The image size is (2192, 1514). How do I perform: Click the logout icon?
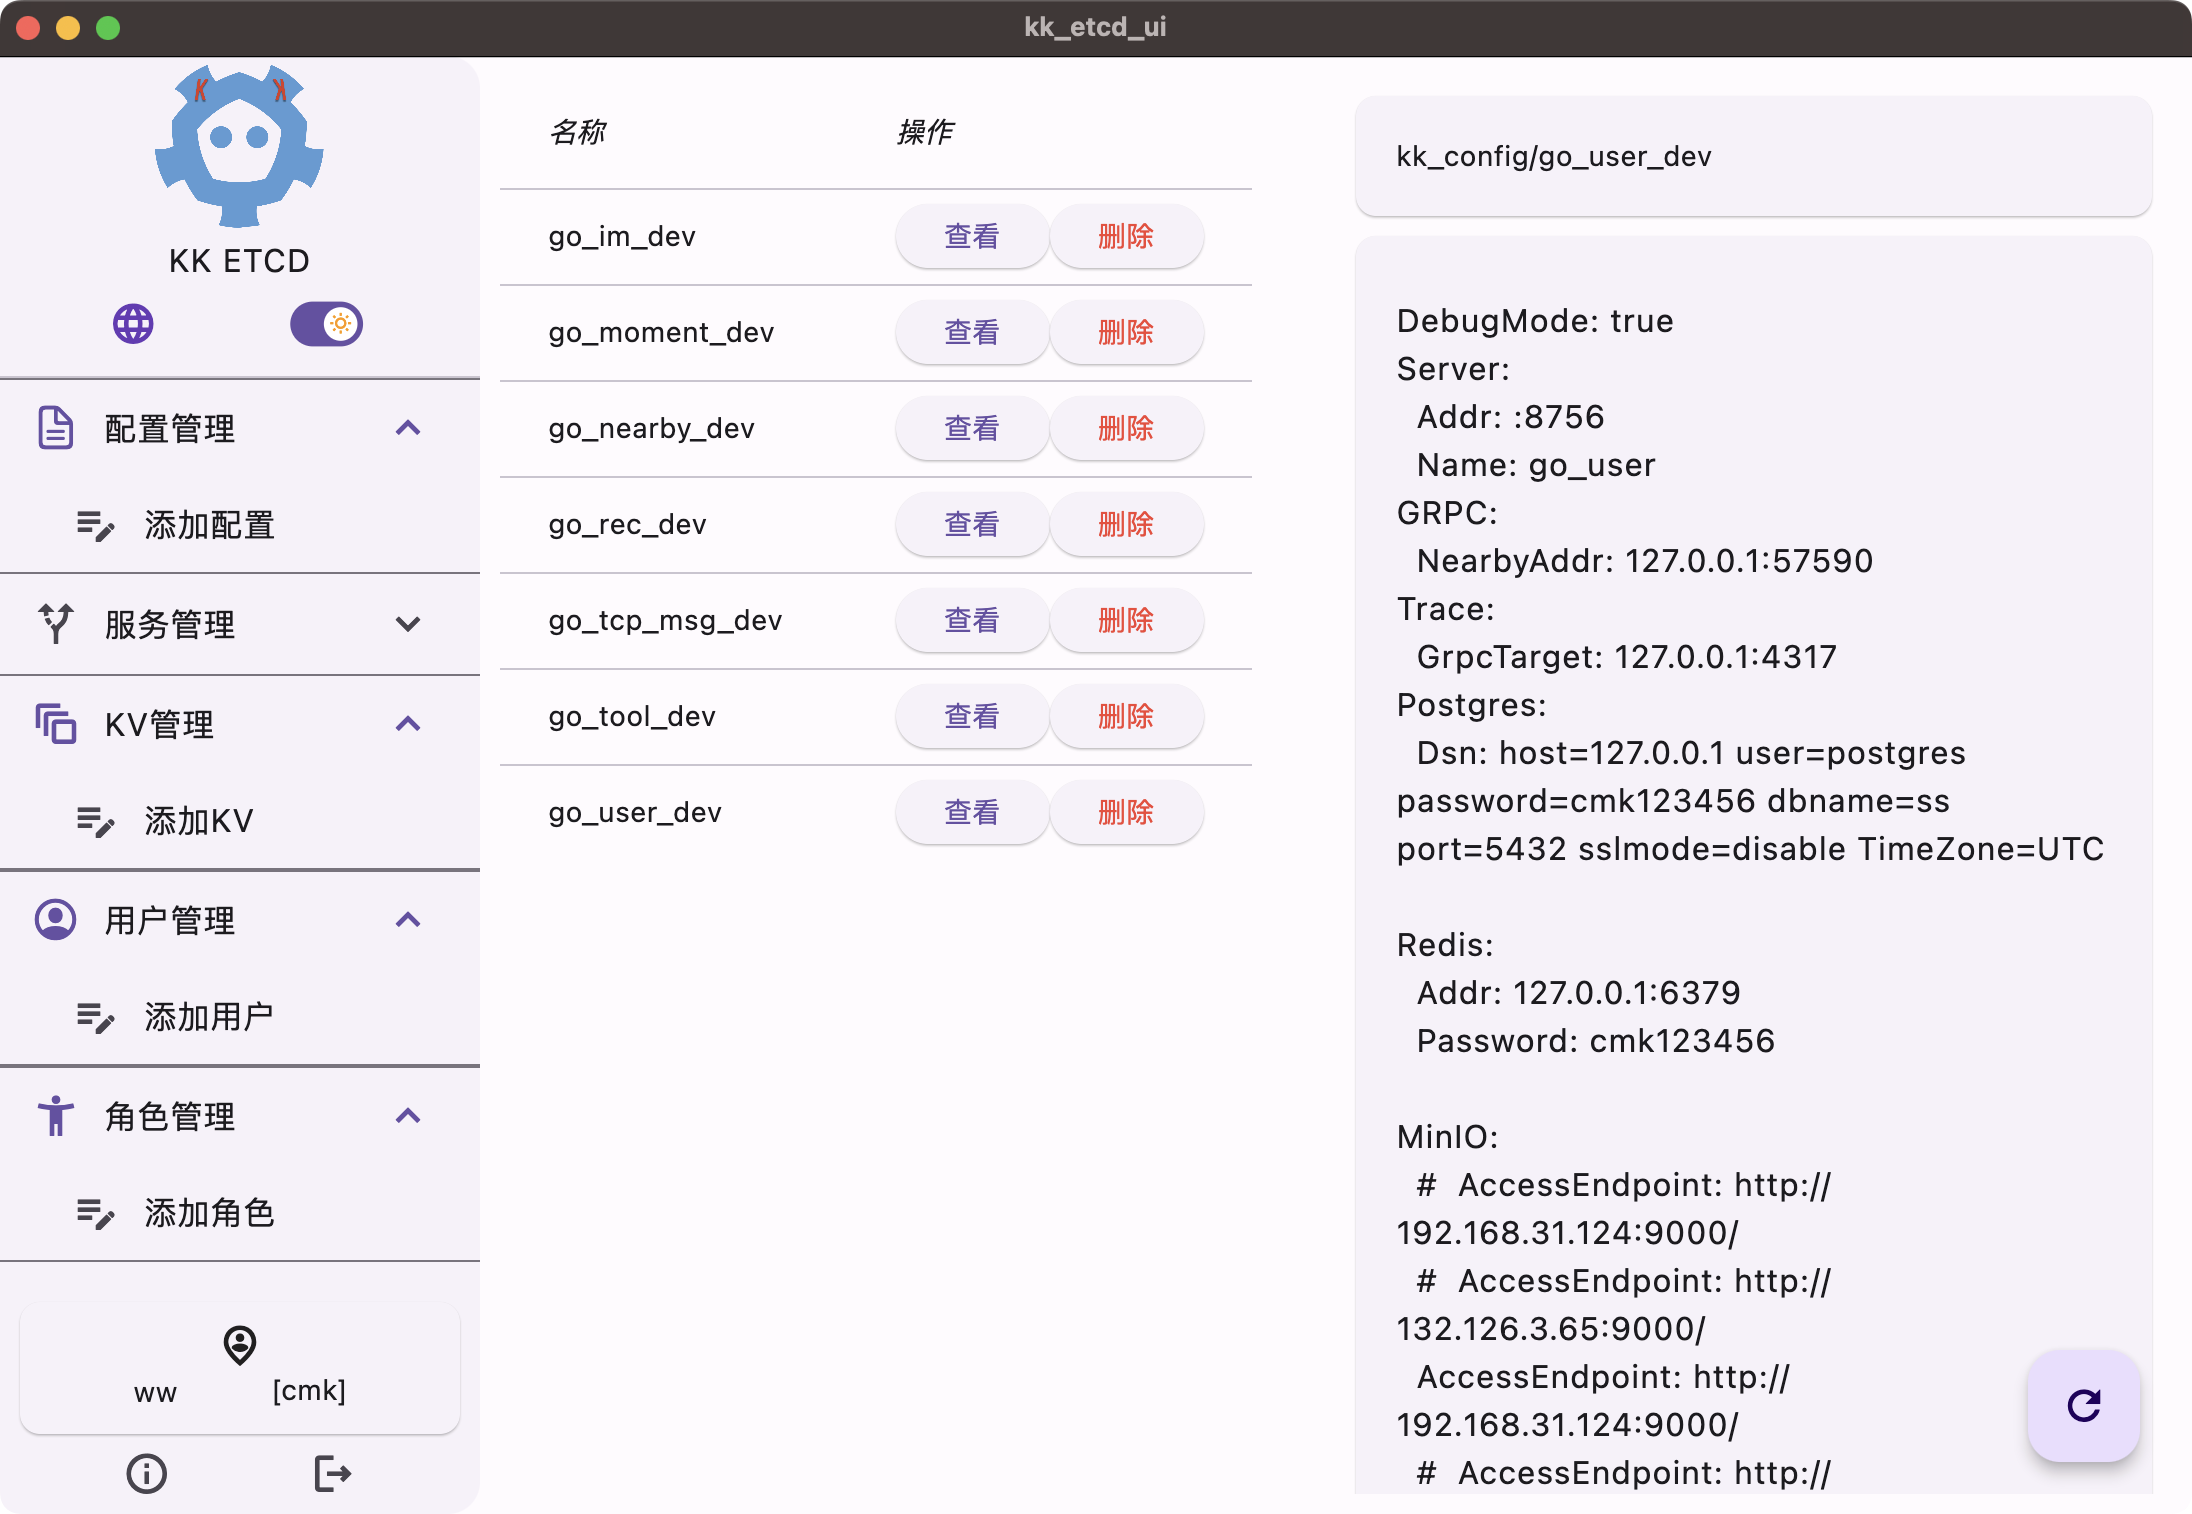tap(332, 1473)
